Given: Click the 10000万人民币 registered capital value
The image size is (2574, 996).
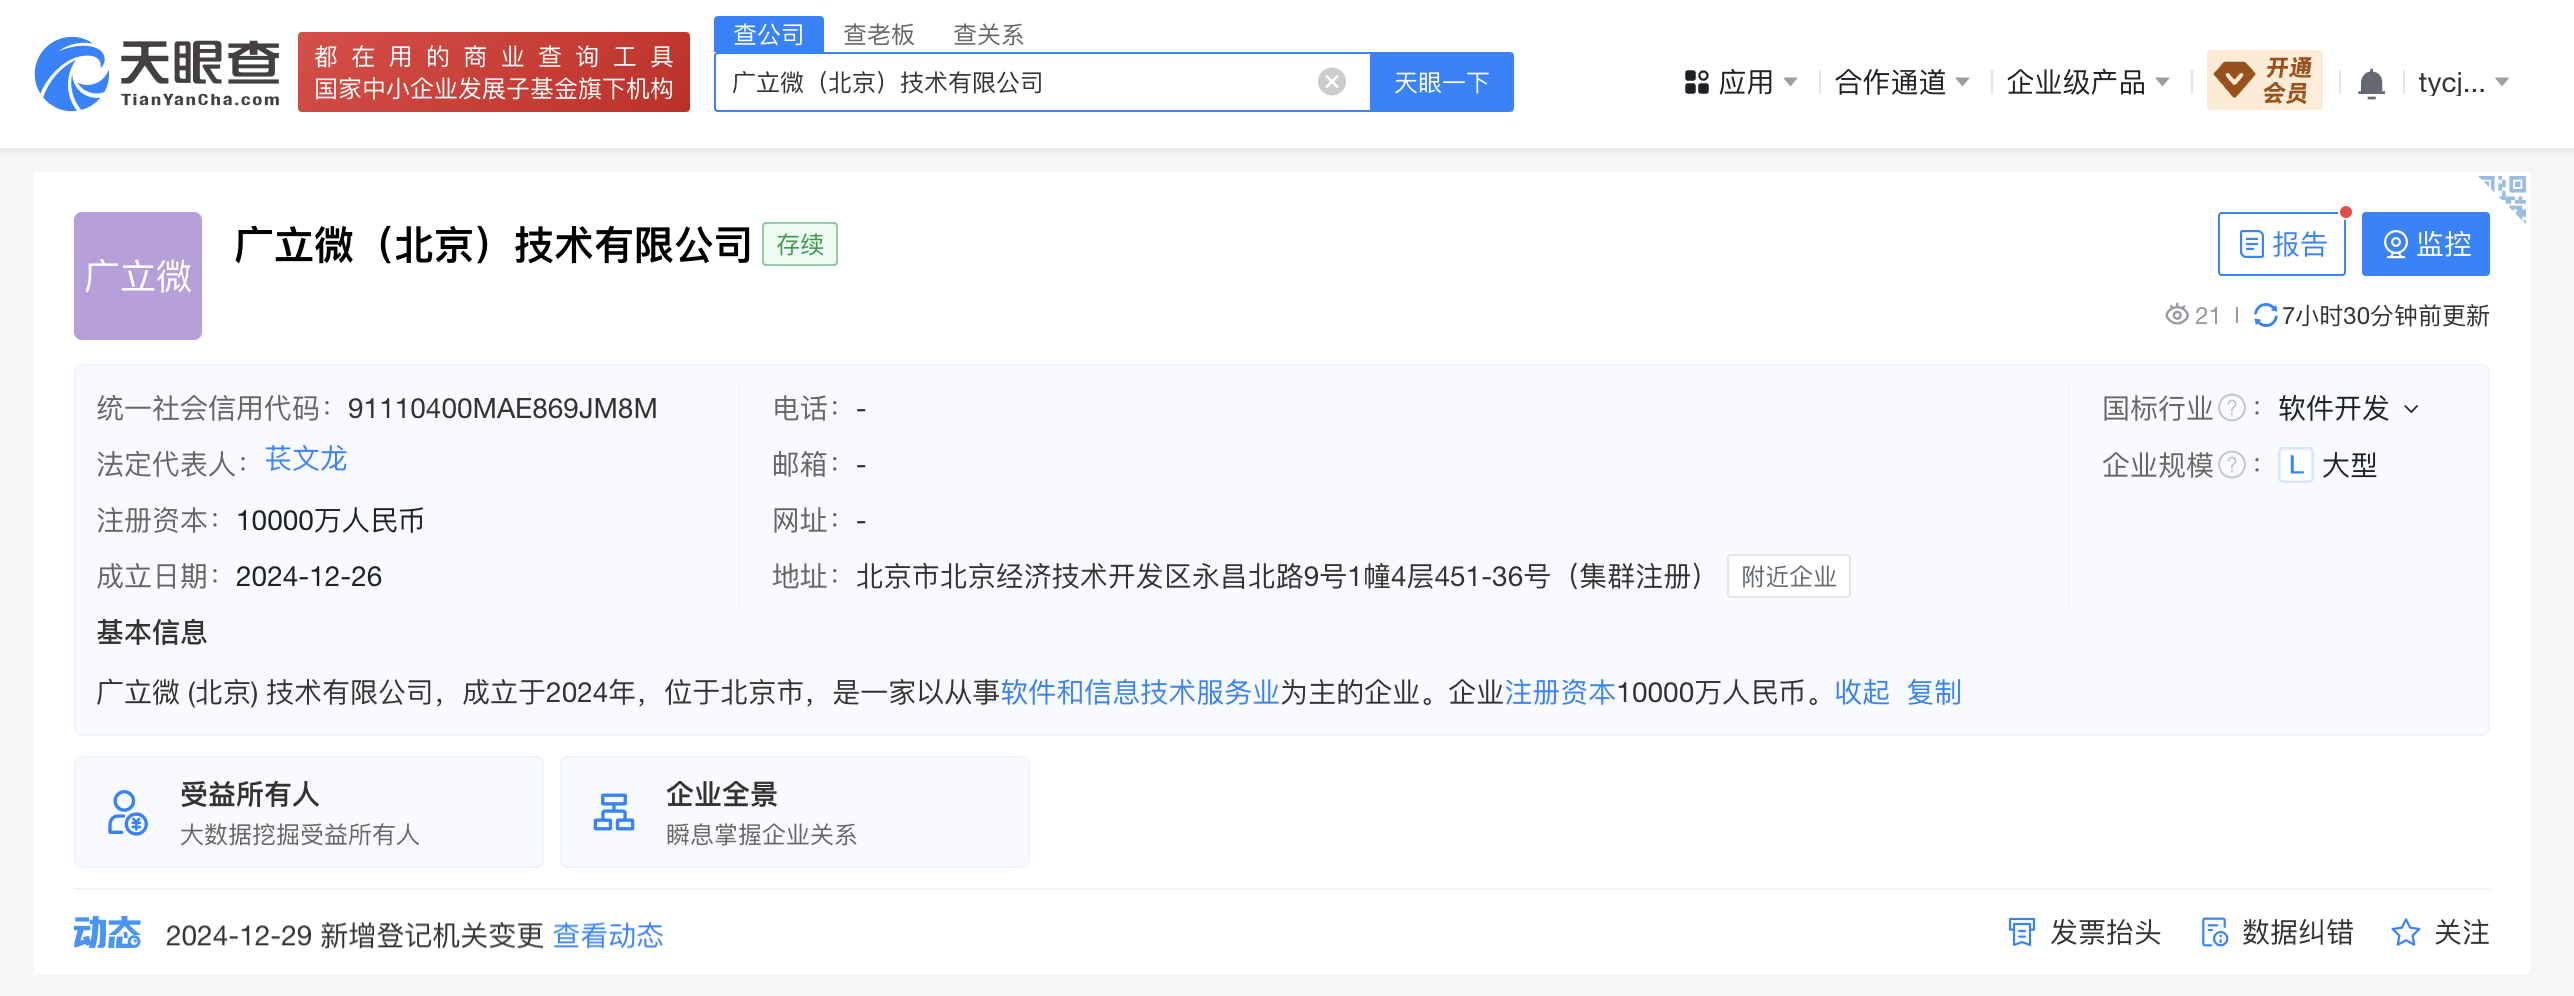Looking at the screenshot, I should (x=330, y=520).
